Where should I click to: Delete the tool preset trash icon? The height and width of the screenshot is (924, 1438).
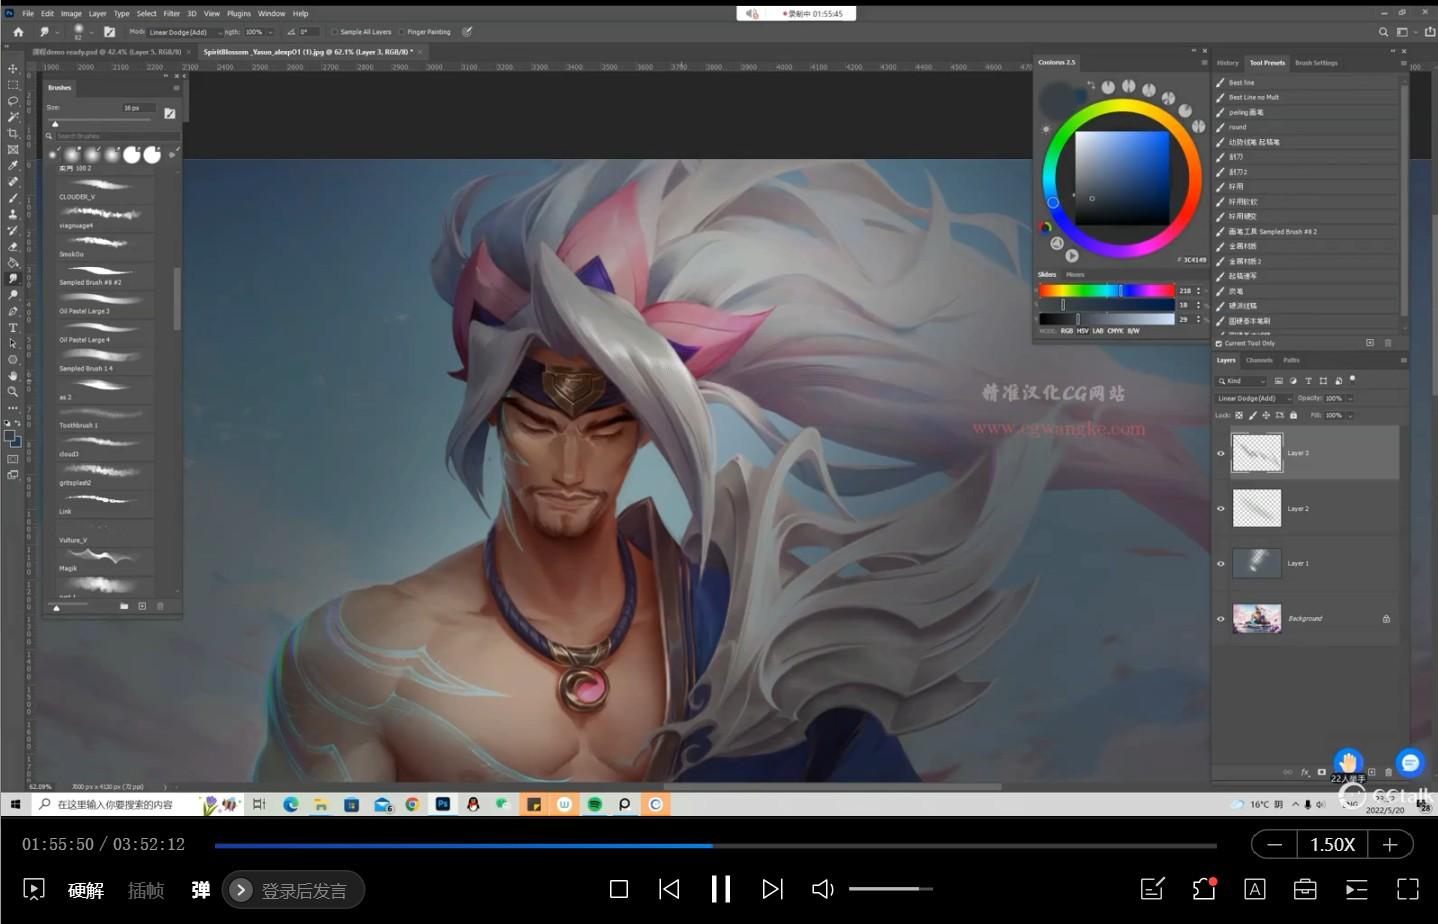point(1387,343)
